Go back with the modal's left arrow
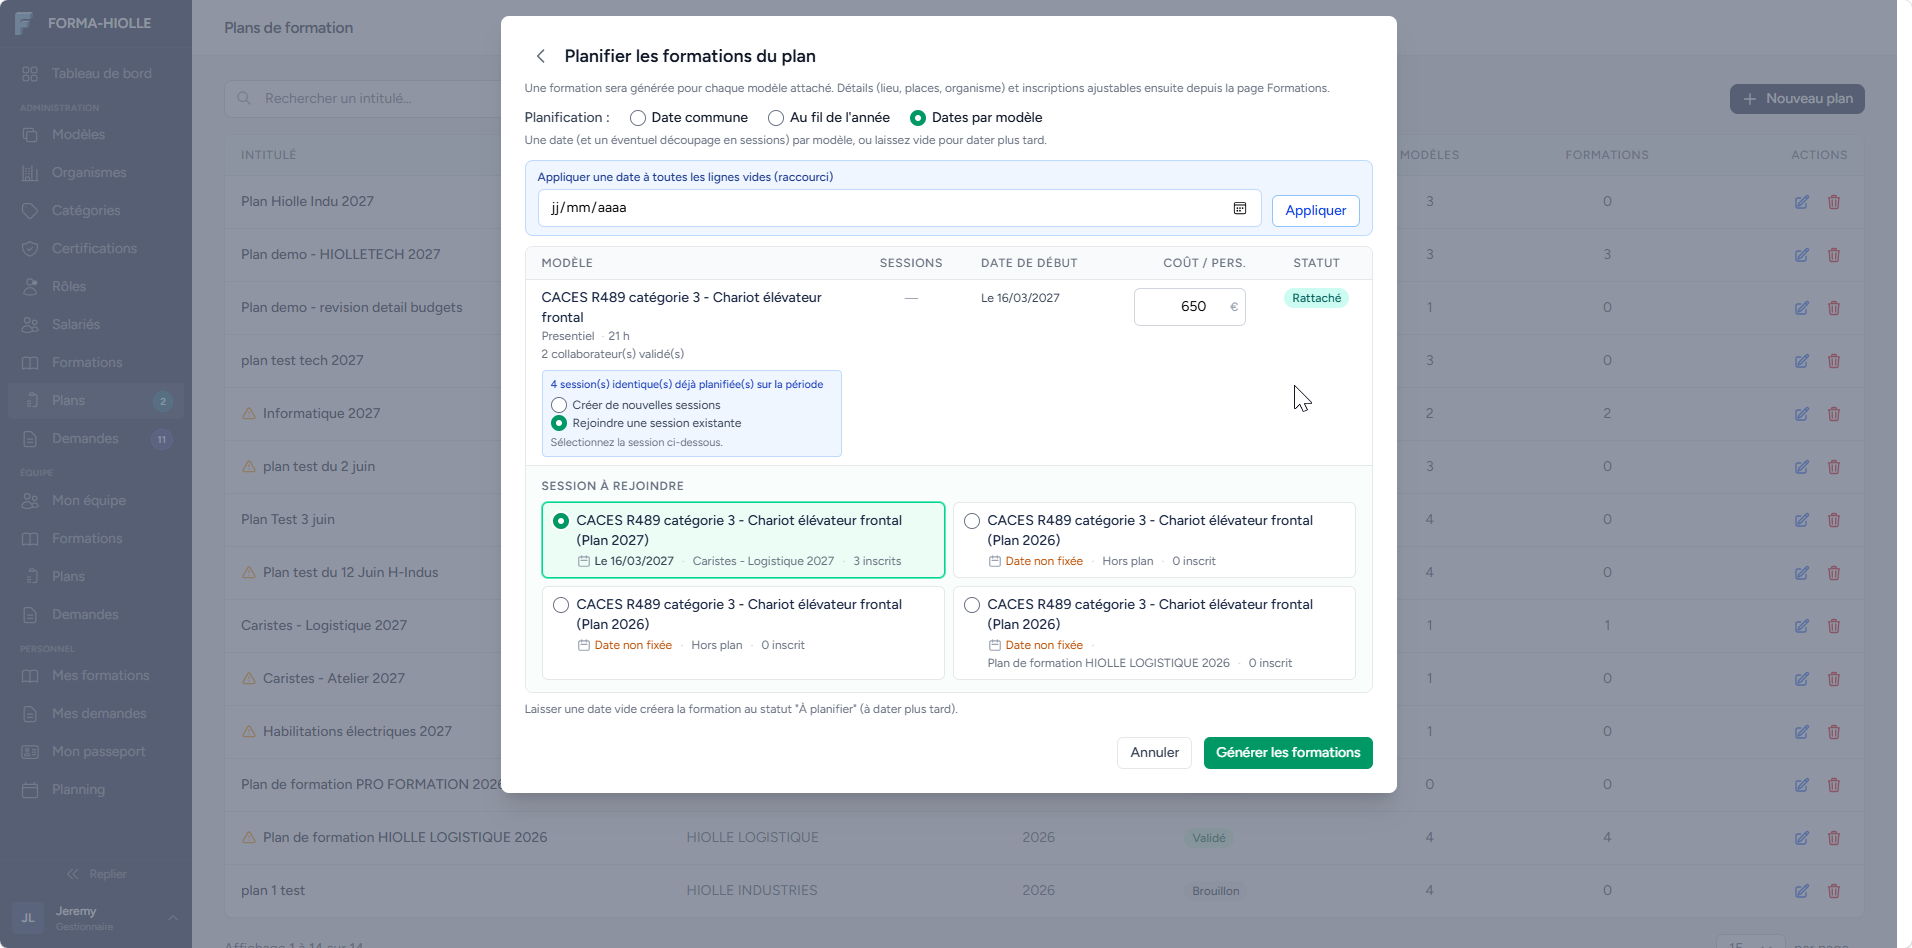Image resolution: width=1912 pixels, height=948 pixels. 541,56
